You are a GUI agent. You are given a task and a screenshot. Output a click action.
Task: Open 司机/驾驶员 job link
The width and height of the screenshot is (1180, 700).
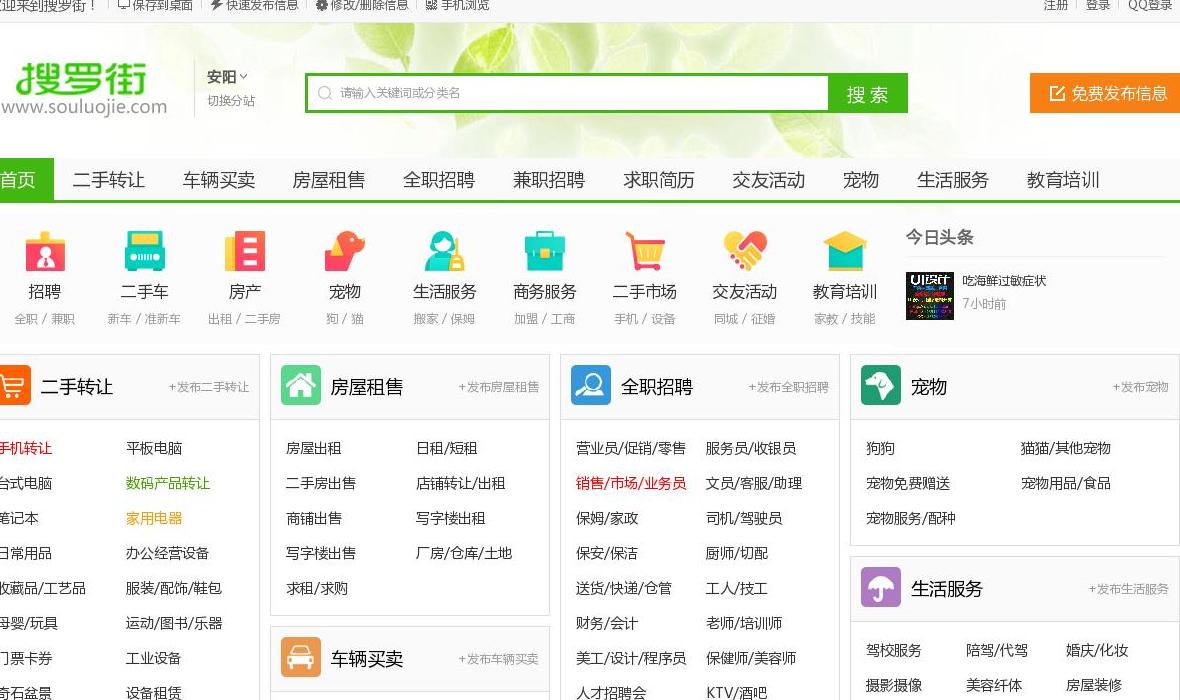point(744,518)
